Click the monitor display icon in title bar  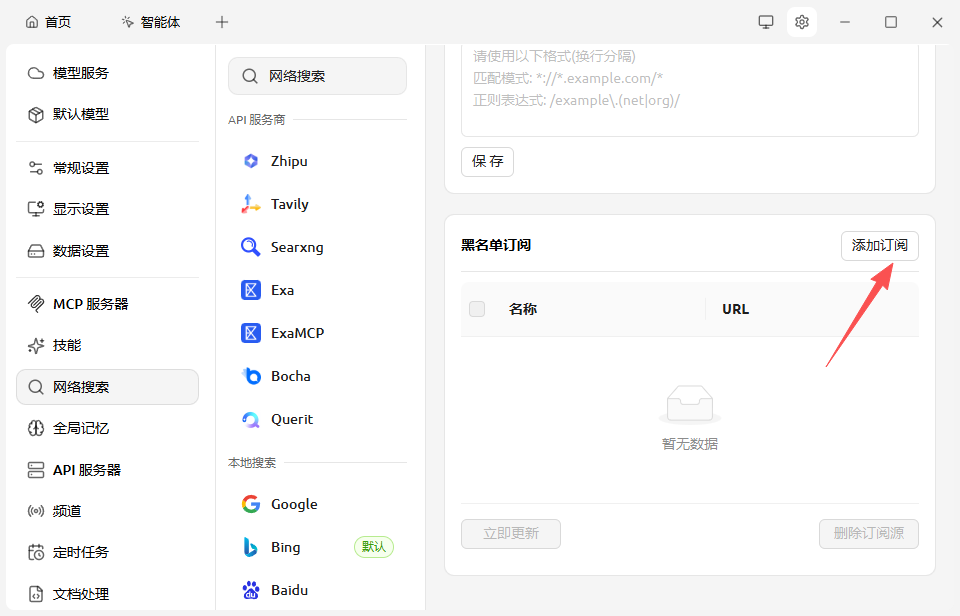(765, 23)
